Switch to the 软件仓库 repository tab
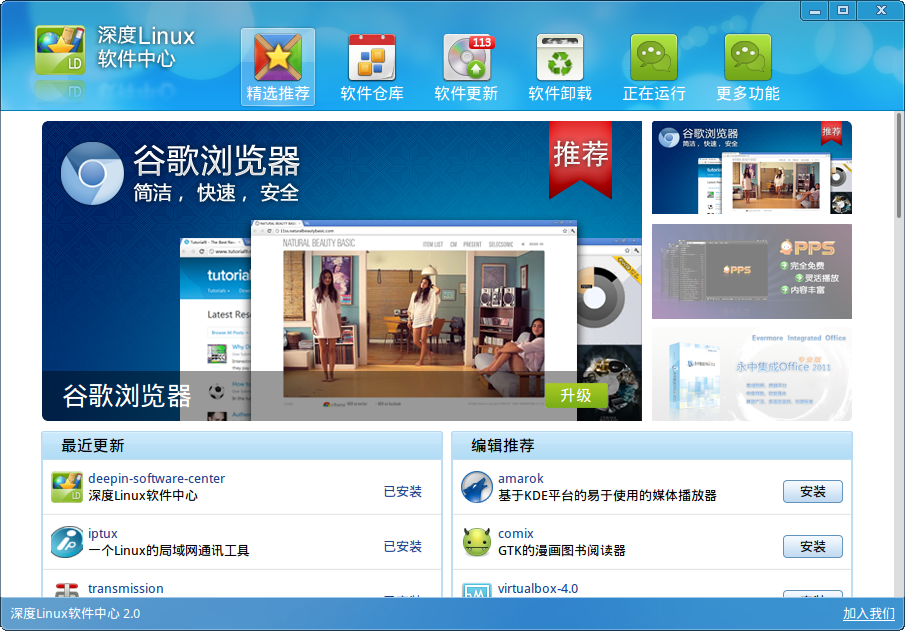Image resolution: width=905 pixels, height=631 pixels. point(372,67)
